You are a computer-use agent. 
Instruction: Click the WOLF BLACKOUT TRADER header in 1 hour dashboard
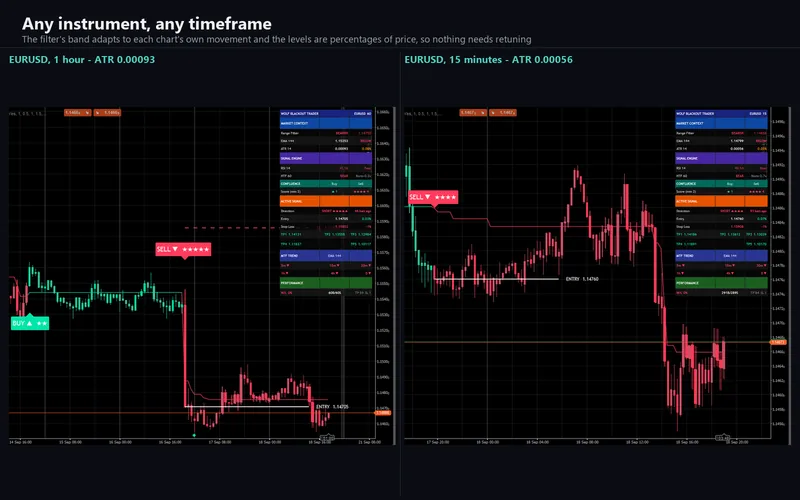(x=326, y=113)
